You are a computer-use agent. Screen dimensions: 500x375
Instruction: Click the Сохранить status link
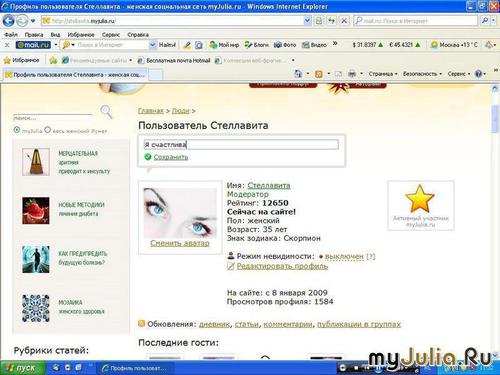tap(171, 157)
